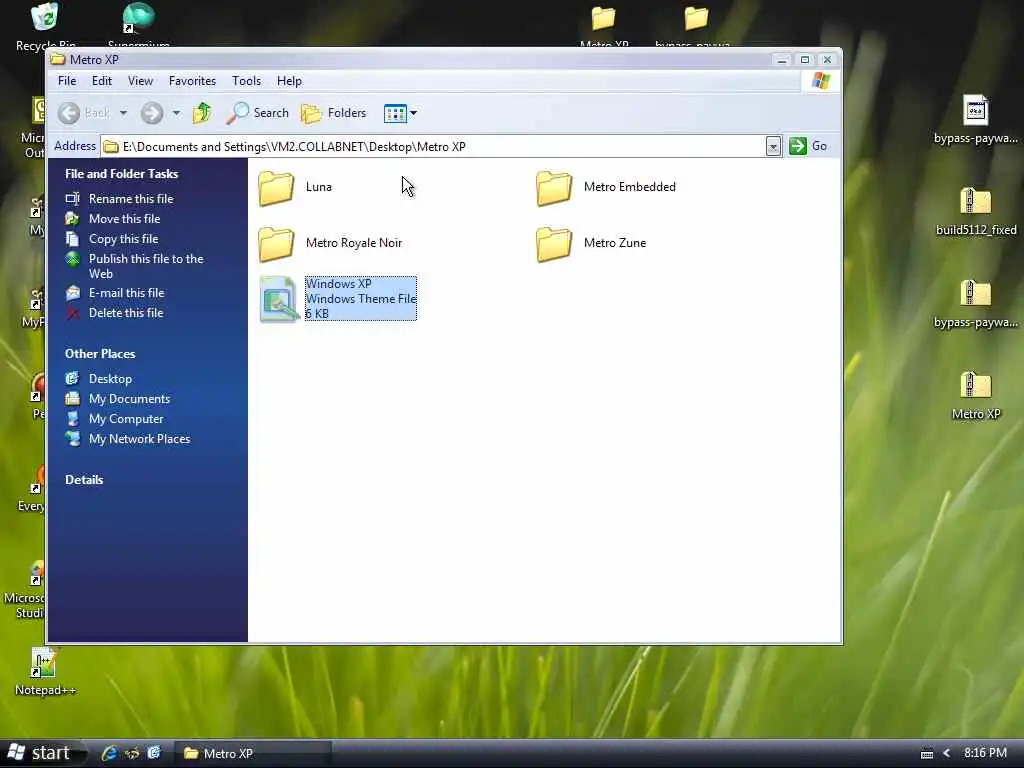Select the Windows XP theme file icon
The image size is (1024, 768).
tap(280, 299)
